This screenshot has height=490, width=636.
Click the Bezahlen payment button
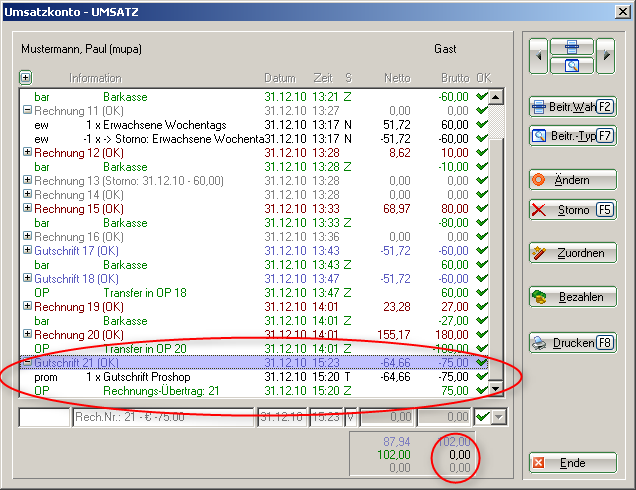point(573,297)
